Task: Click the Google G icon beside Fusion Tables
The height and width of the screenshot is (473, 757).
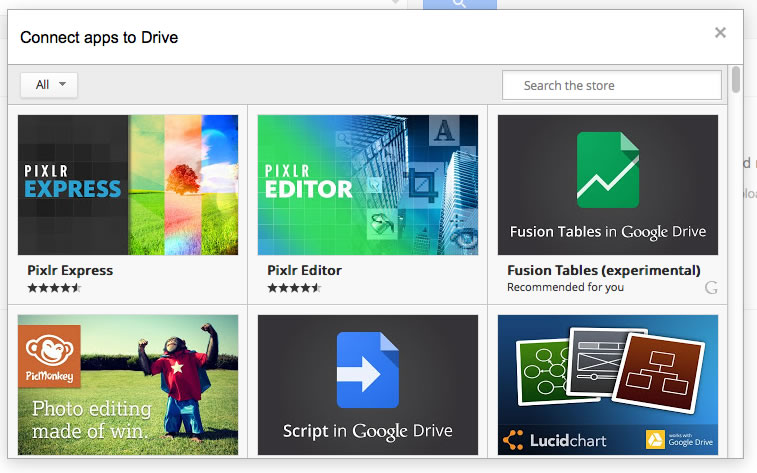Action: pyautogui.click(x=711, y=288)
